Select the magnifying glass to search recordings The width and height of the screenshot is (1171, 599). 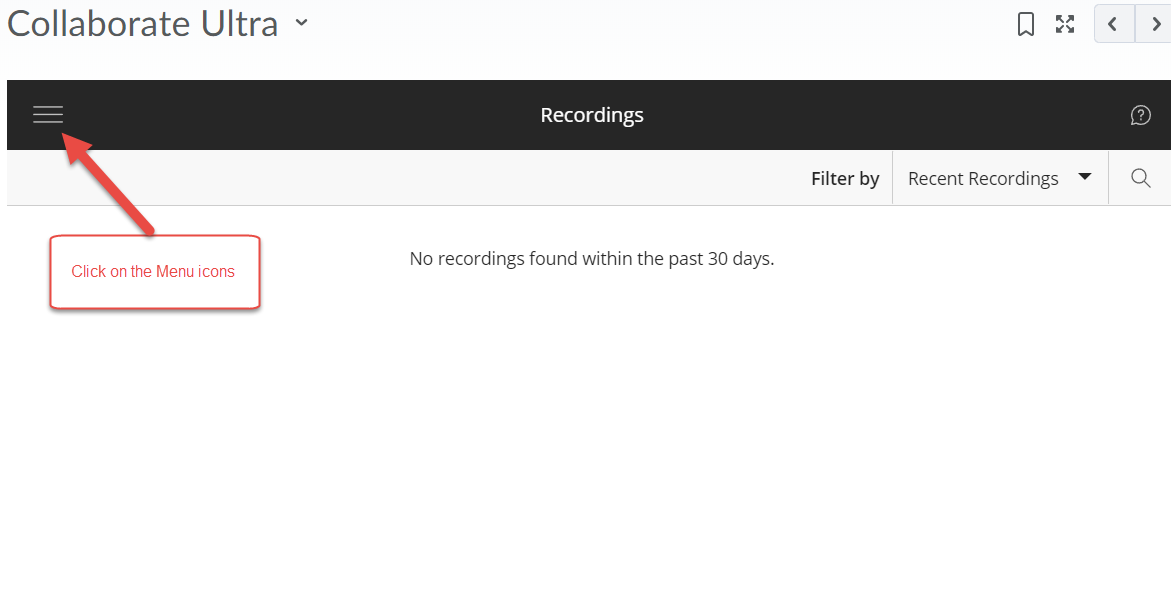(1140, 177)
